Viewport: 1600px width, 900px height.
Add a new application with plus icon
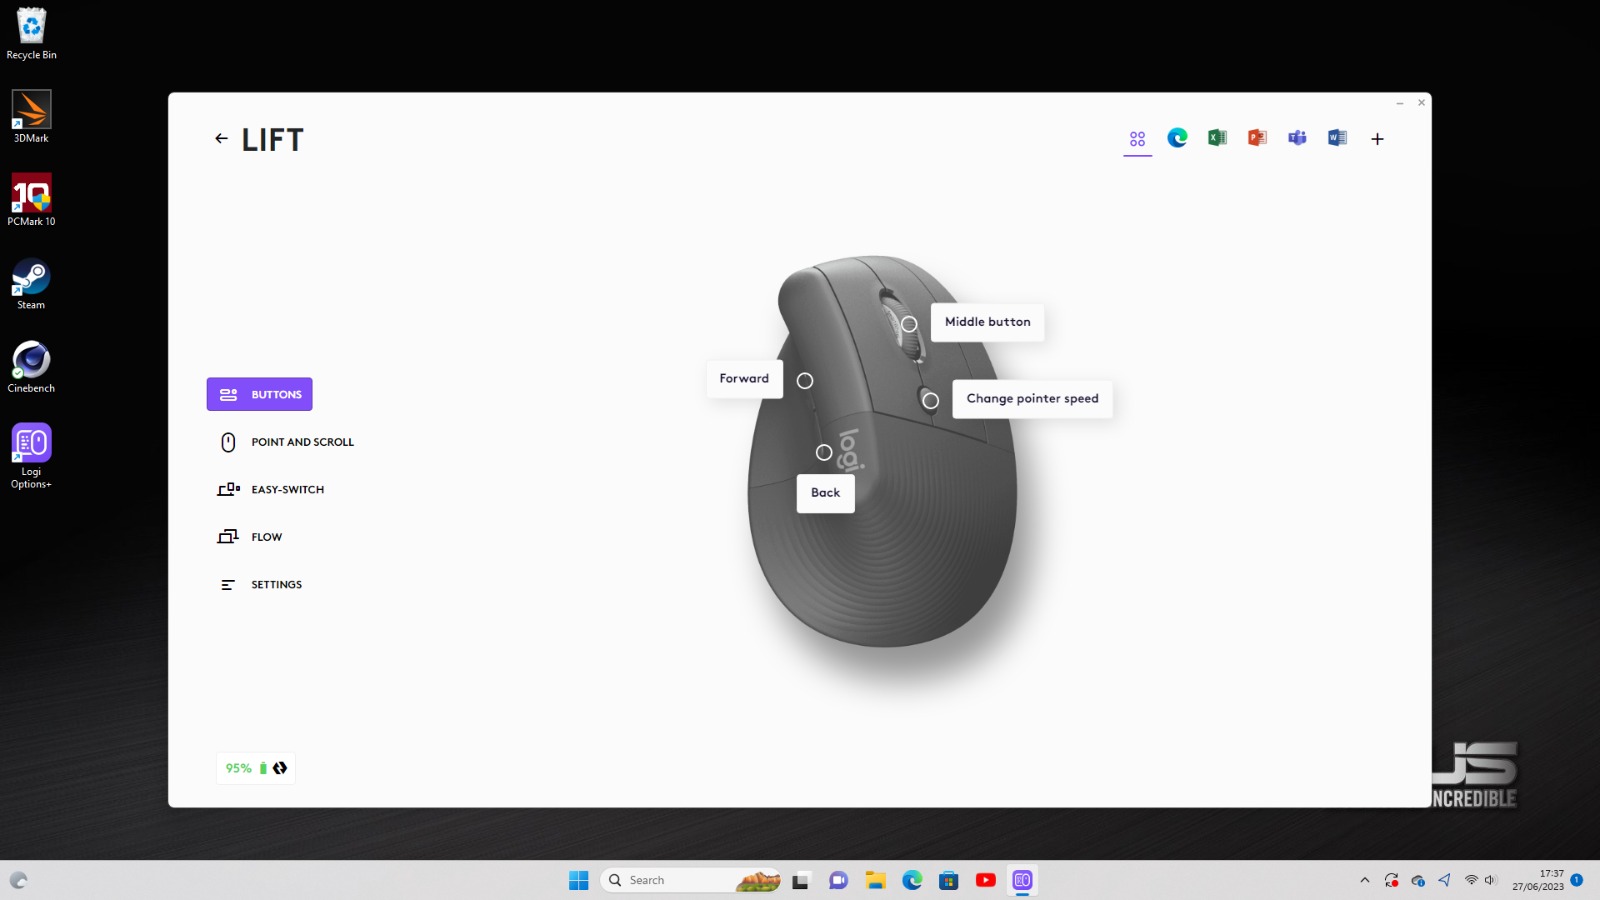tap(1377, 139)
